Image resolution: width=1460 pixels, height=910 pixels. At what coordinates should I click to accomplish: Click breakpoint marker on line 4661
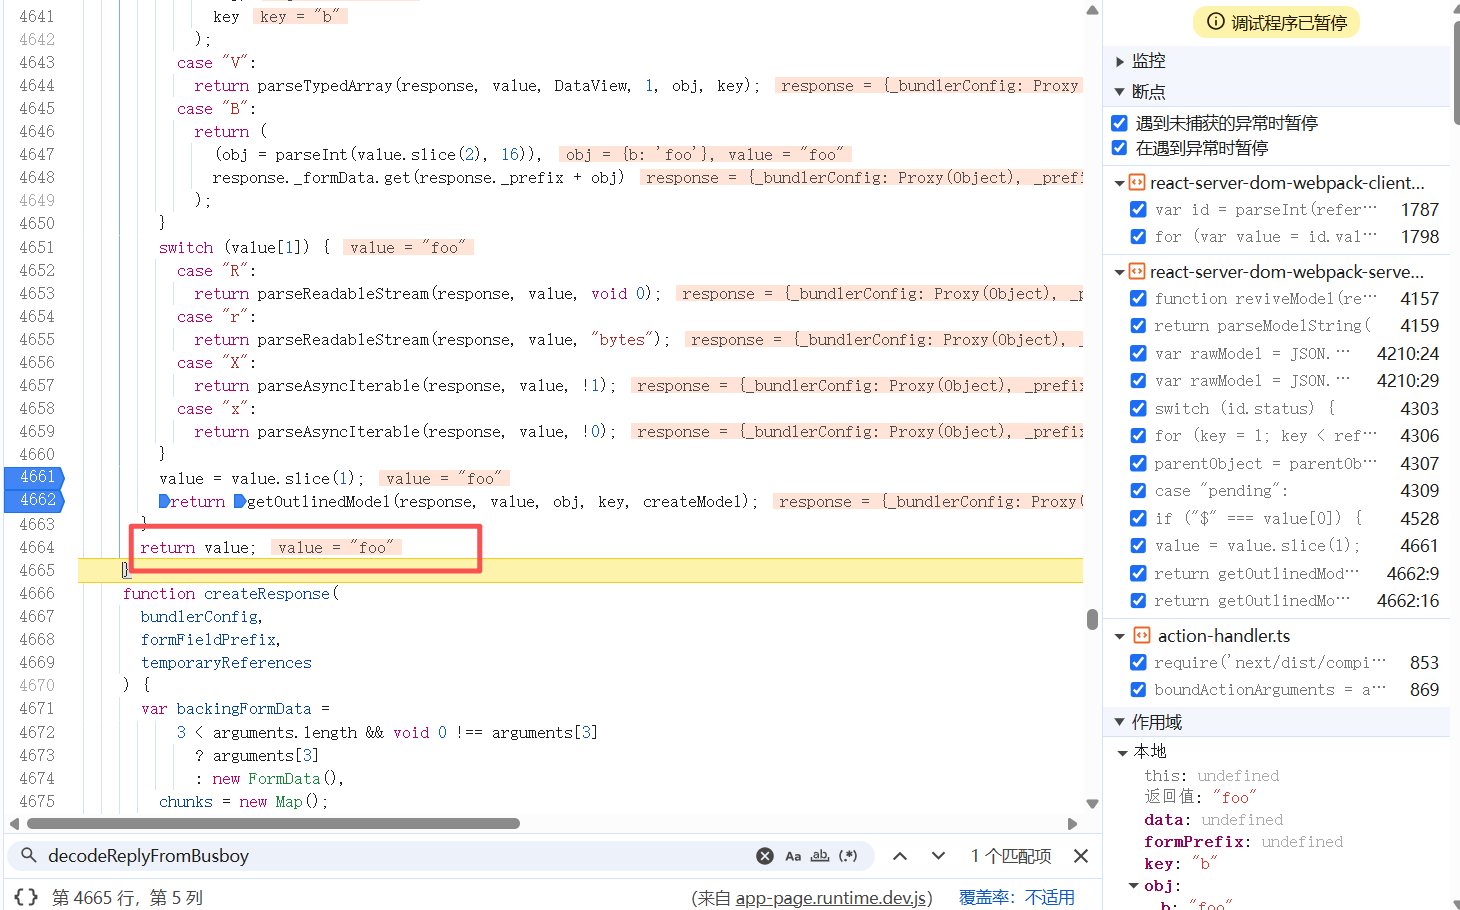click(x=37, y=477)
